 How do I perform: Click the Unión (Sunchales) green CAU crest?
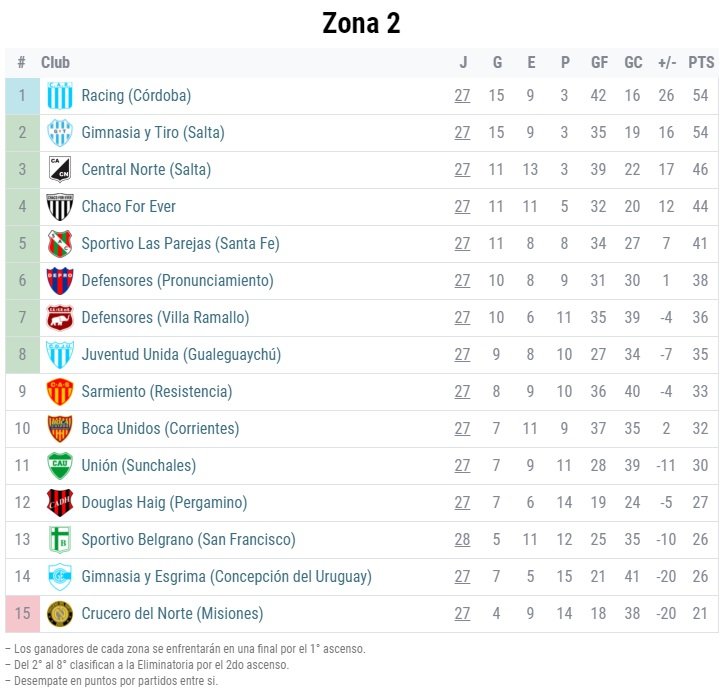(x=60, y=466)
